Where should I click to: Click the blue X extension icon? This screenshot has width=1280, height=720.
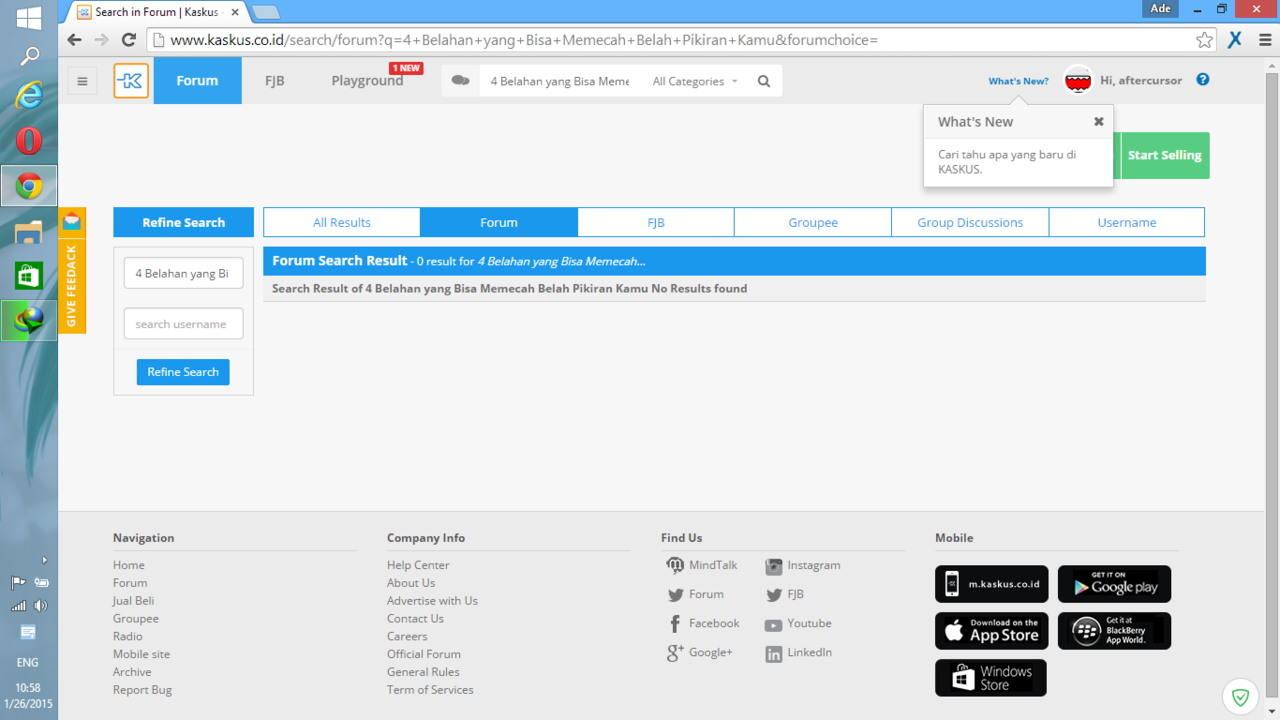[x=1235, y=40]
